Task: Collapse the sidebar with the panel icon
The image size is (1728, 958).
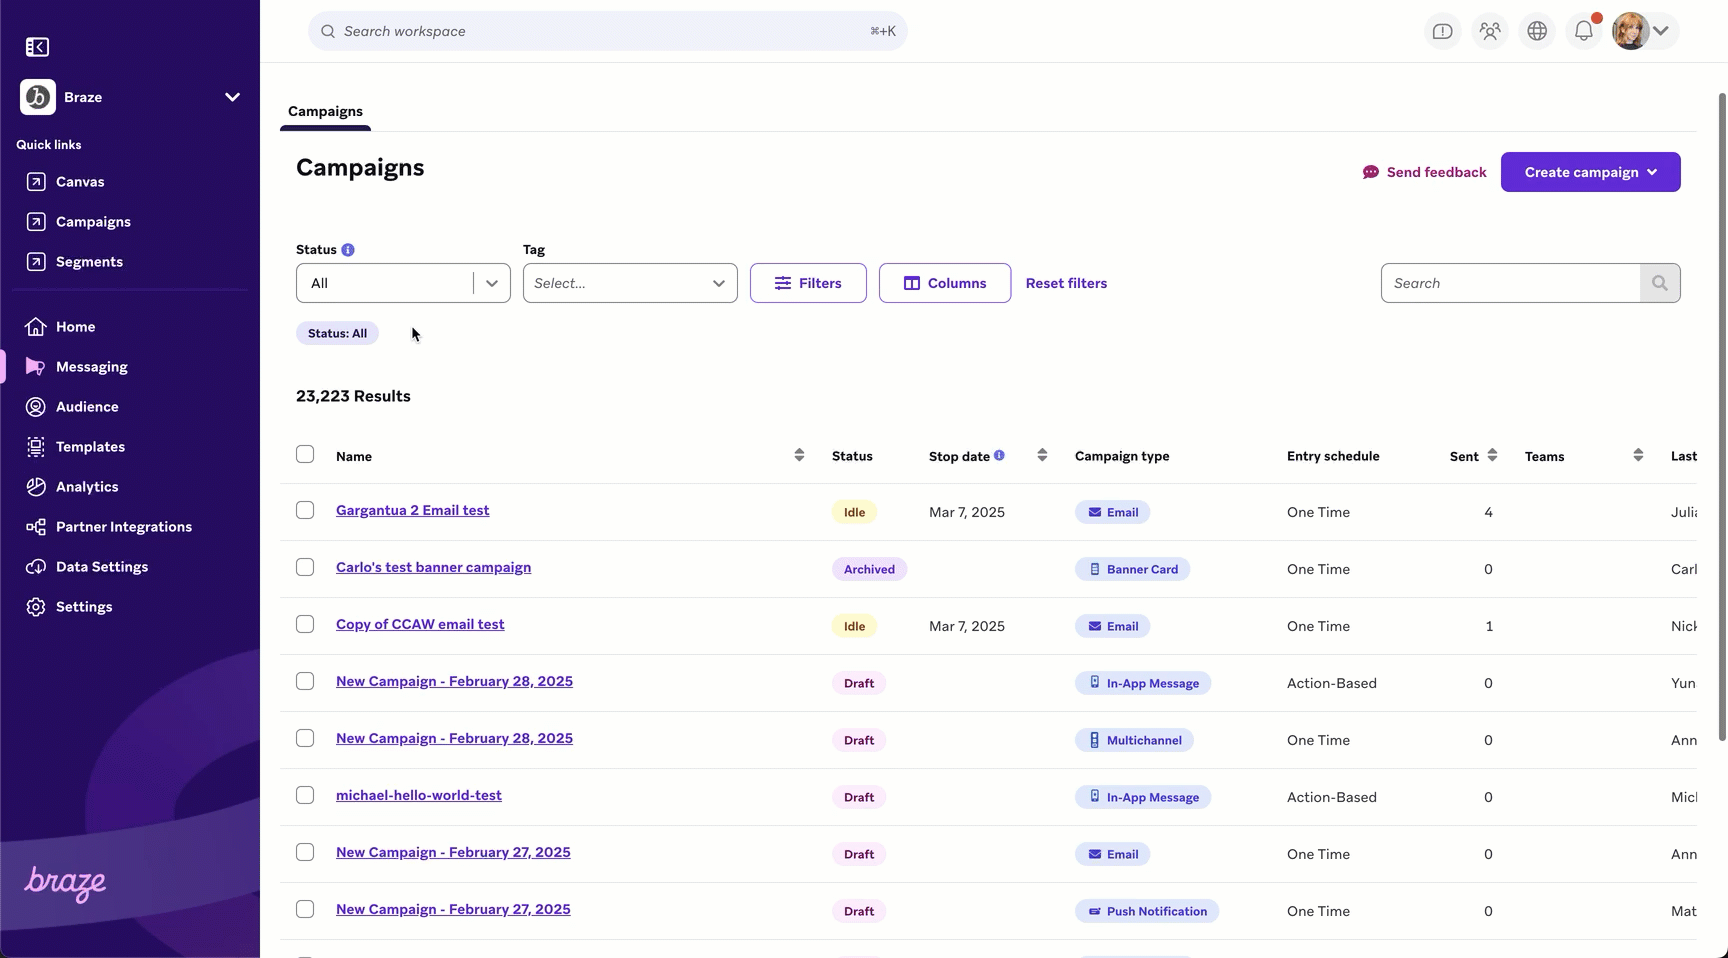Action: 37,47
